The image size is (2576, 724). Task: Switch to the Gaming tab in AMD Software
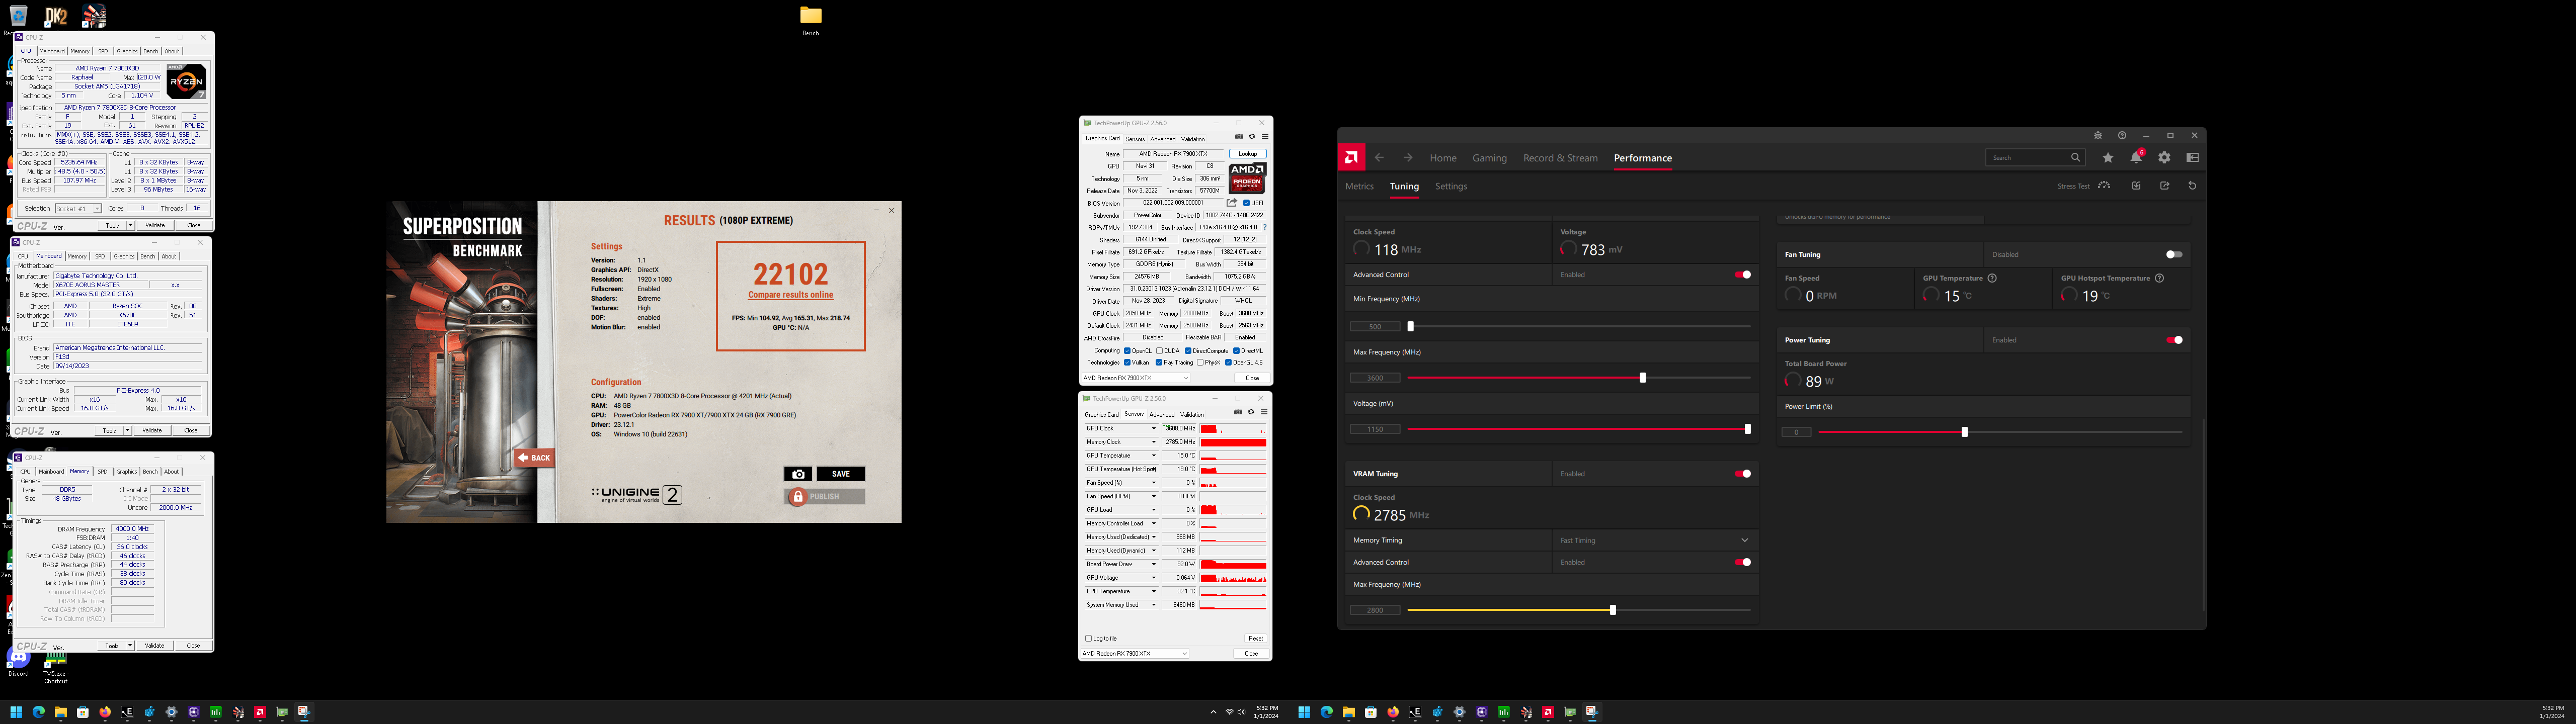(1489, 158)
